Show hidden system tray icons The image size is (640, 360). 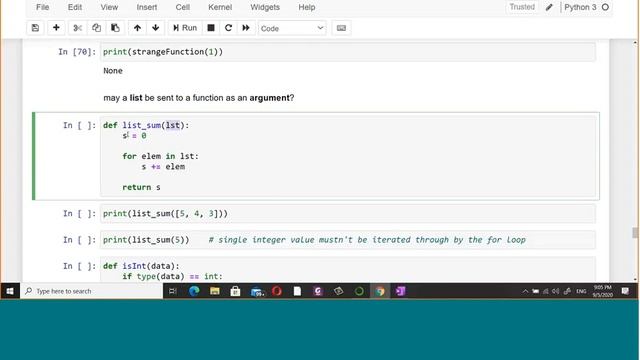point(525,291)
